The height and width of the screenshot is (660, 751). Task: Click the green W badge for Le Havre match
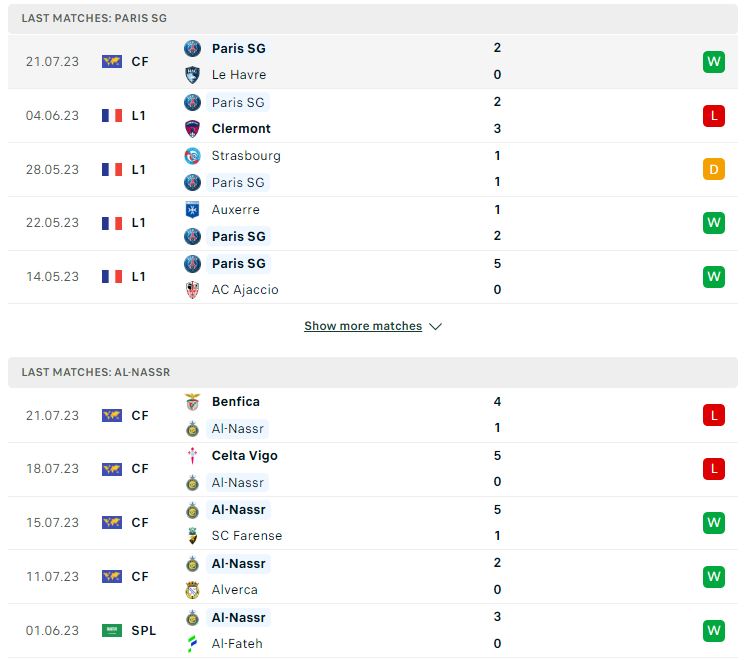713,62
